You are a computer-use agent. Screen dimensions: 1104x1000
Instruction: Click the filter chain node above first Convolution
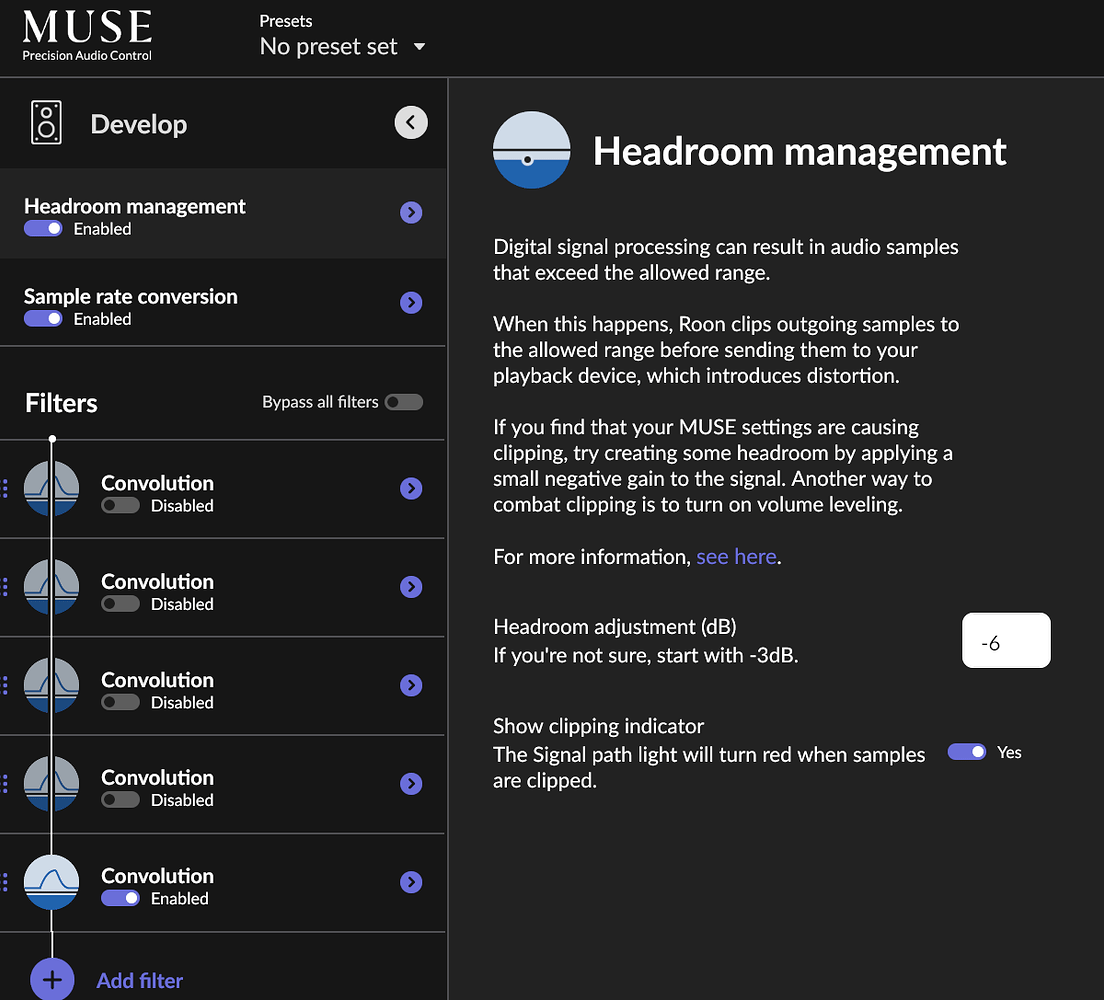point(52,438)
